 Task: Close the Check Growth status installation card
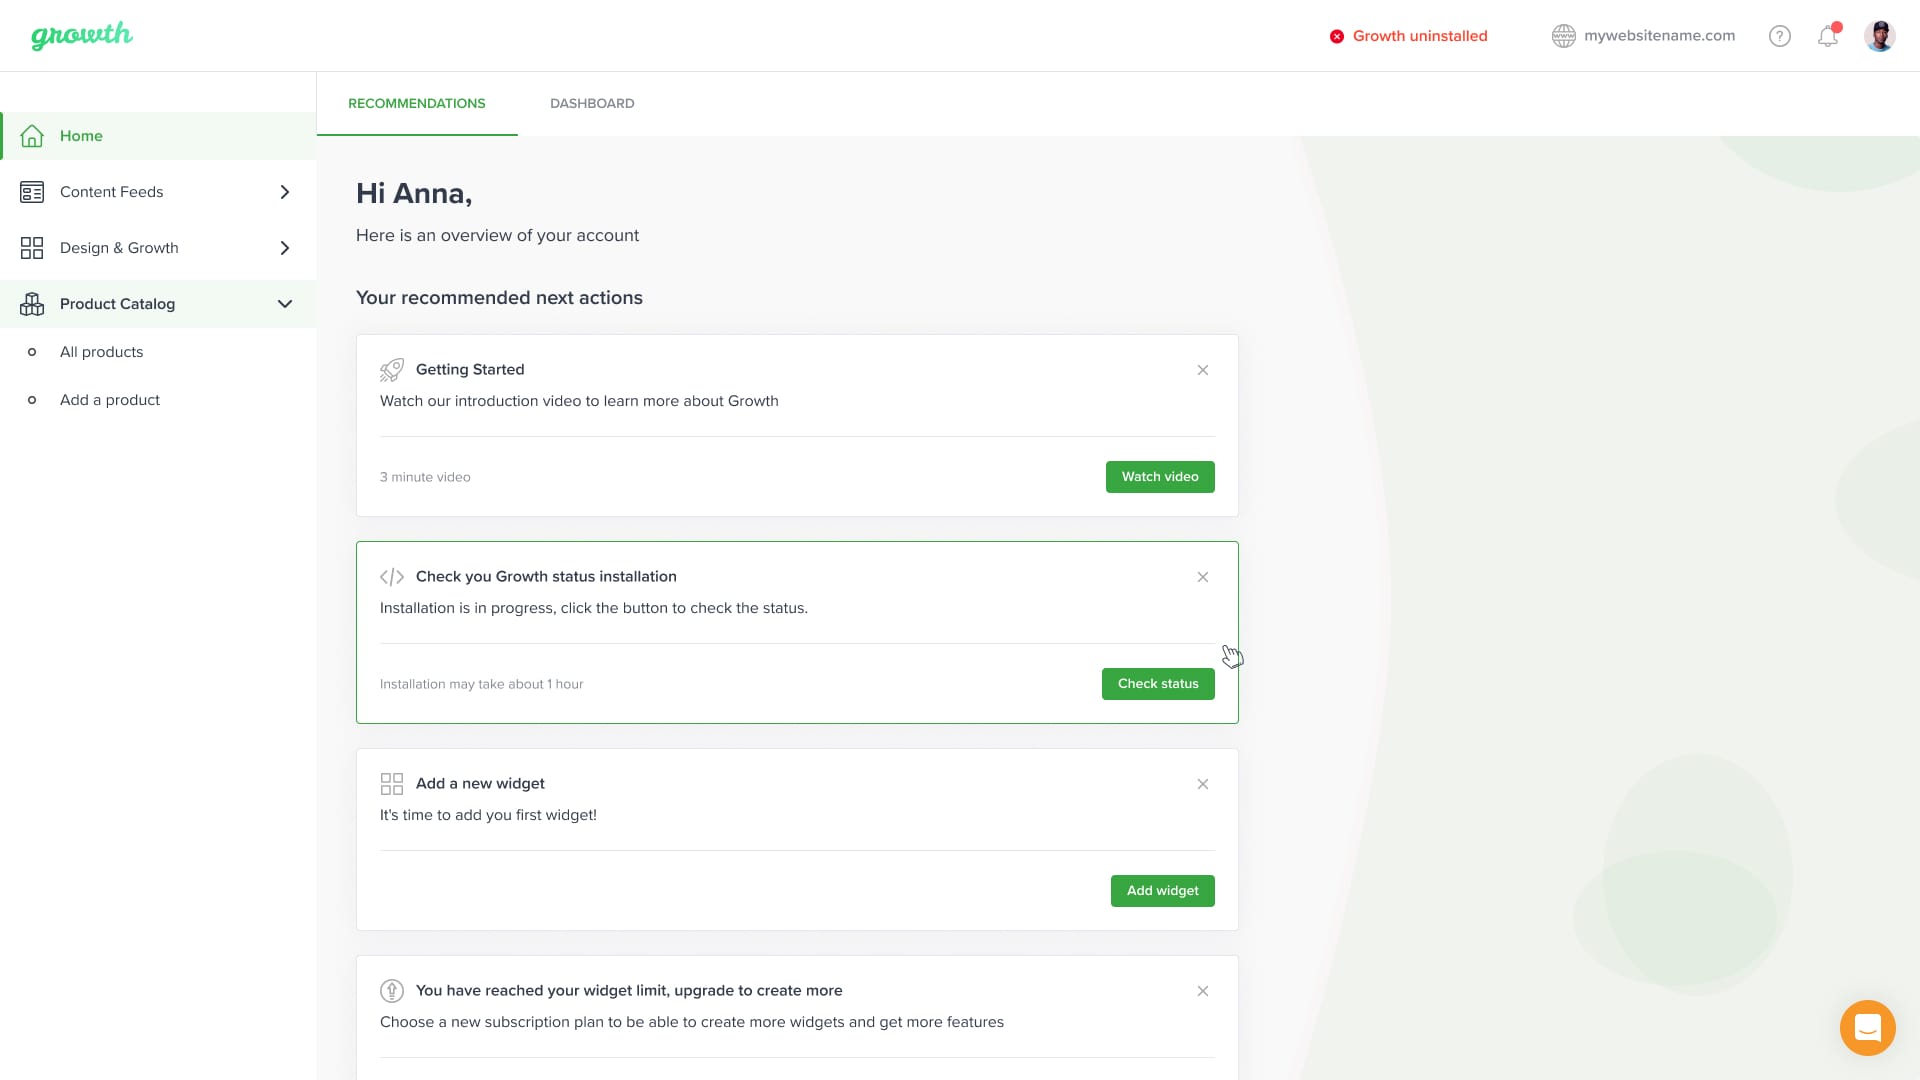(x=1203, y=577)
